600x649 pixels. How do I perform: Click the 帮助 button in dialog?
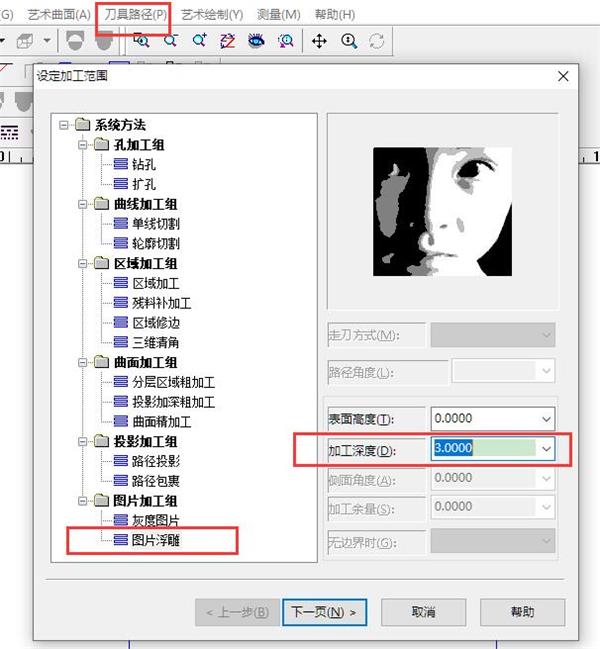[x=522, y=612]
